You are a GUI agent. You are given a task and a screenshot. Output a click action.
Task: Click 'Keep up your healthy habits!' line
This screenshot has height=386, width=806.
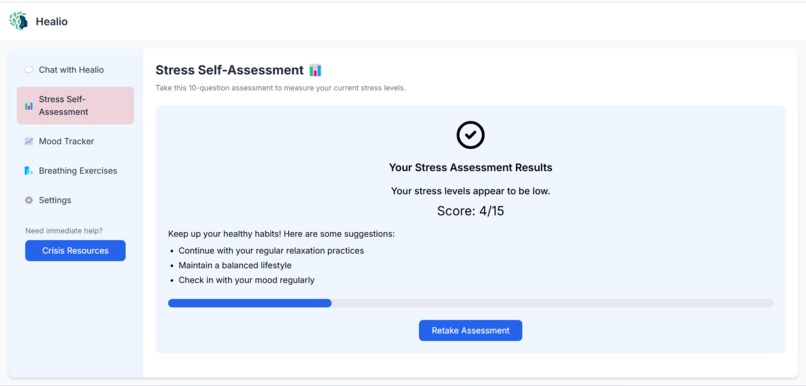click(x=281, y=234)
